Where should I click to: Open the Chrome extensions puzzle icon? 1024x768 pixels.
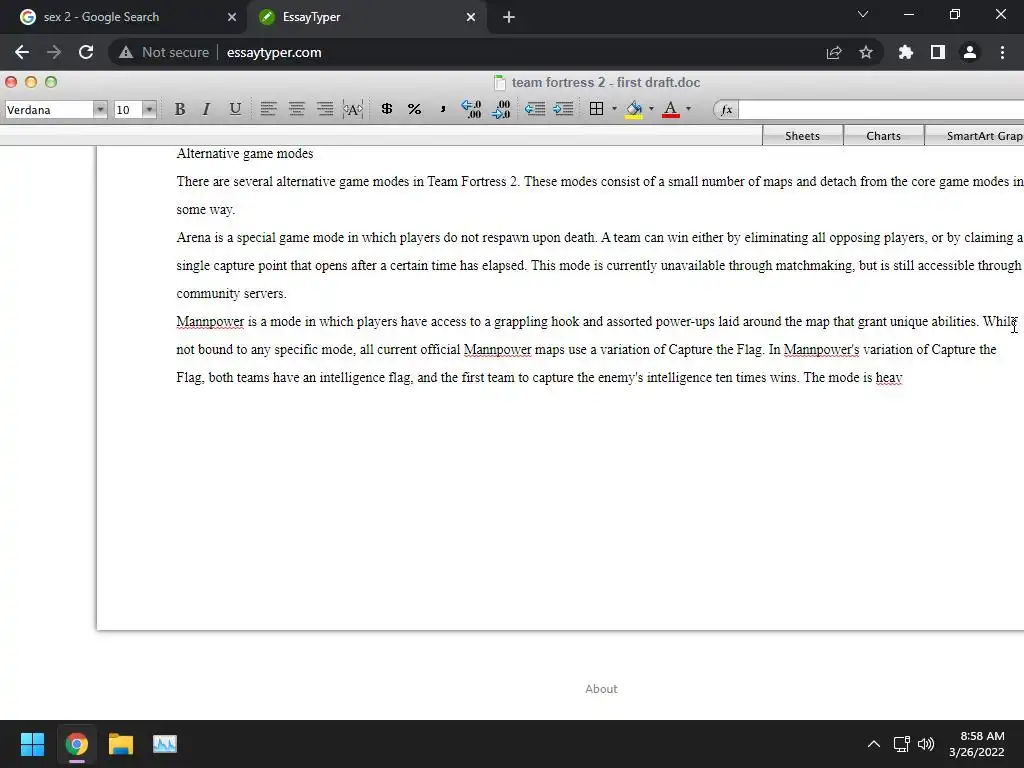coord(906,52)
